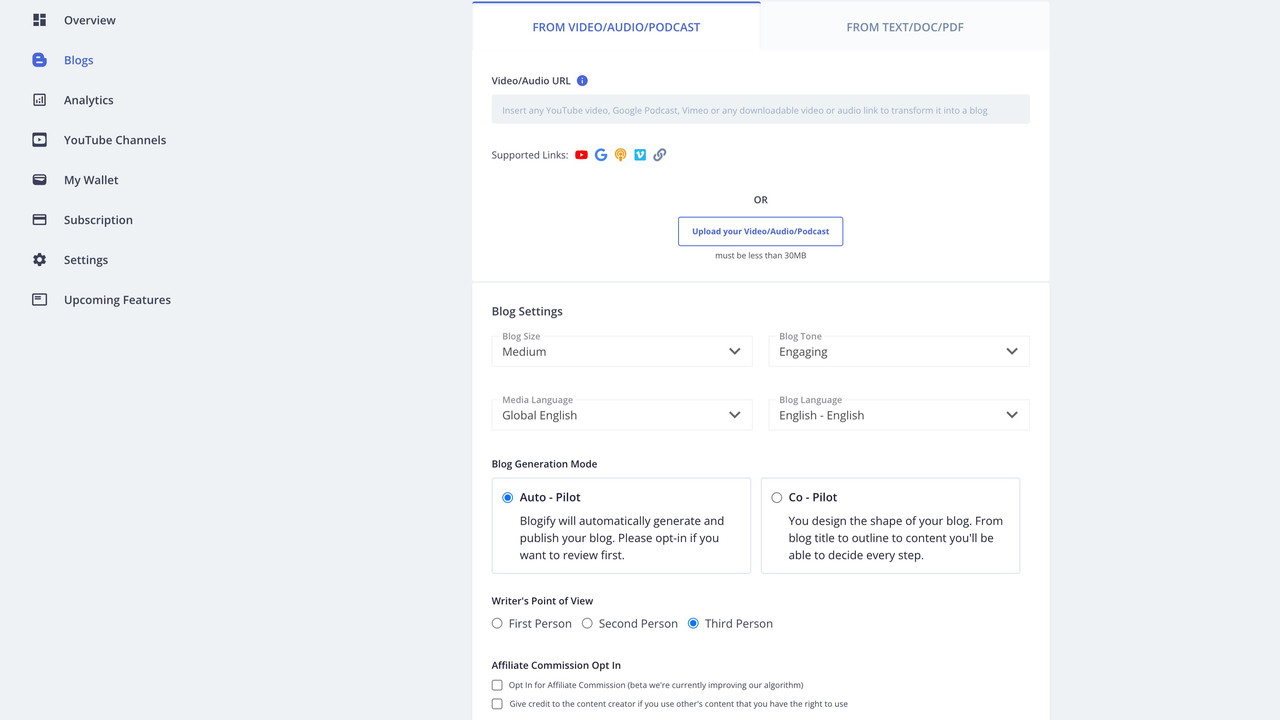Expand the Media Language dropdown

[621, 415]
